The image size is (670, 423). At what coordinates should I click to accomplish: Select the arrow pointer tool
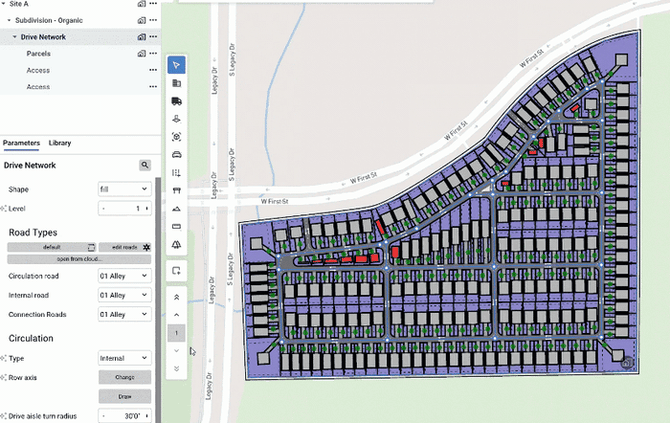pos(176,65)
